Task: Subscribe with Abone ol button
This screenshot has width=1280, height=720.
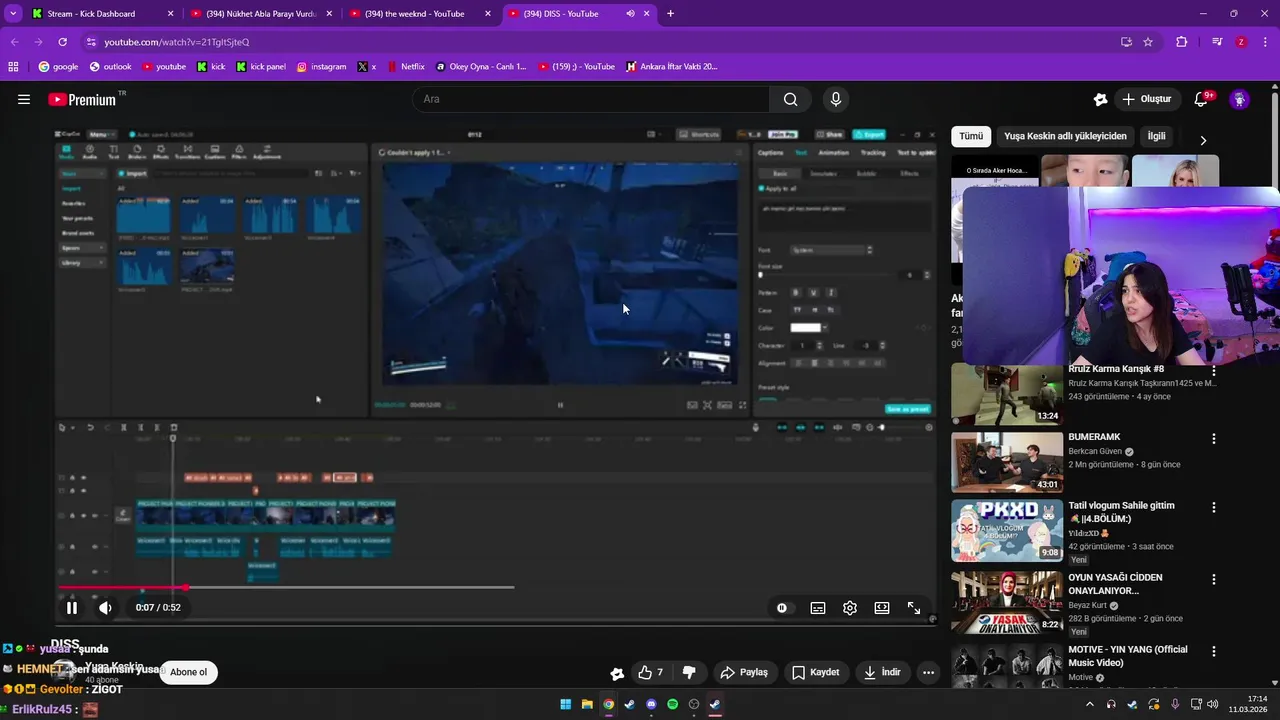Action: tap(189, 672)
